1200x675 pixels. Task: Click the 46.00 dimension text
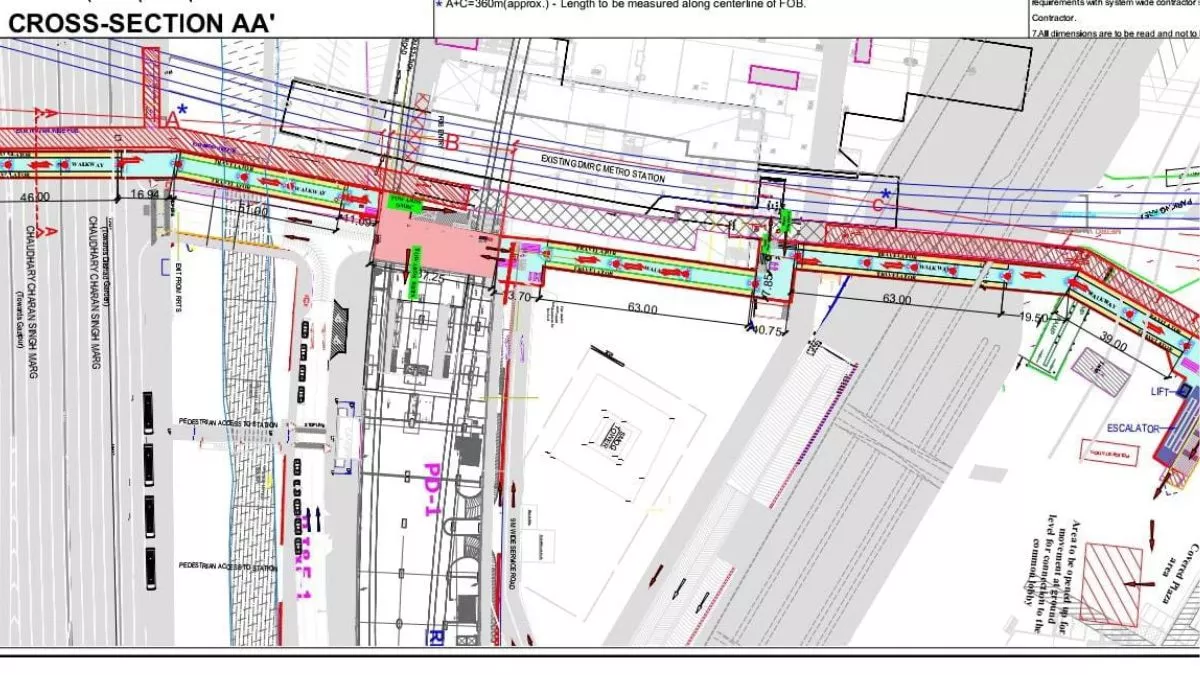tap(35, 197)
